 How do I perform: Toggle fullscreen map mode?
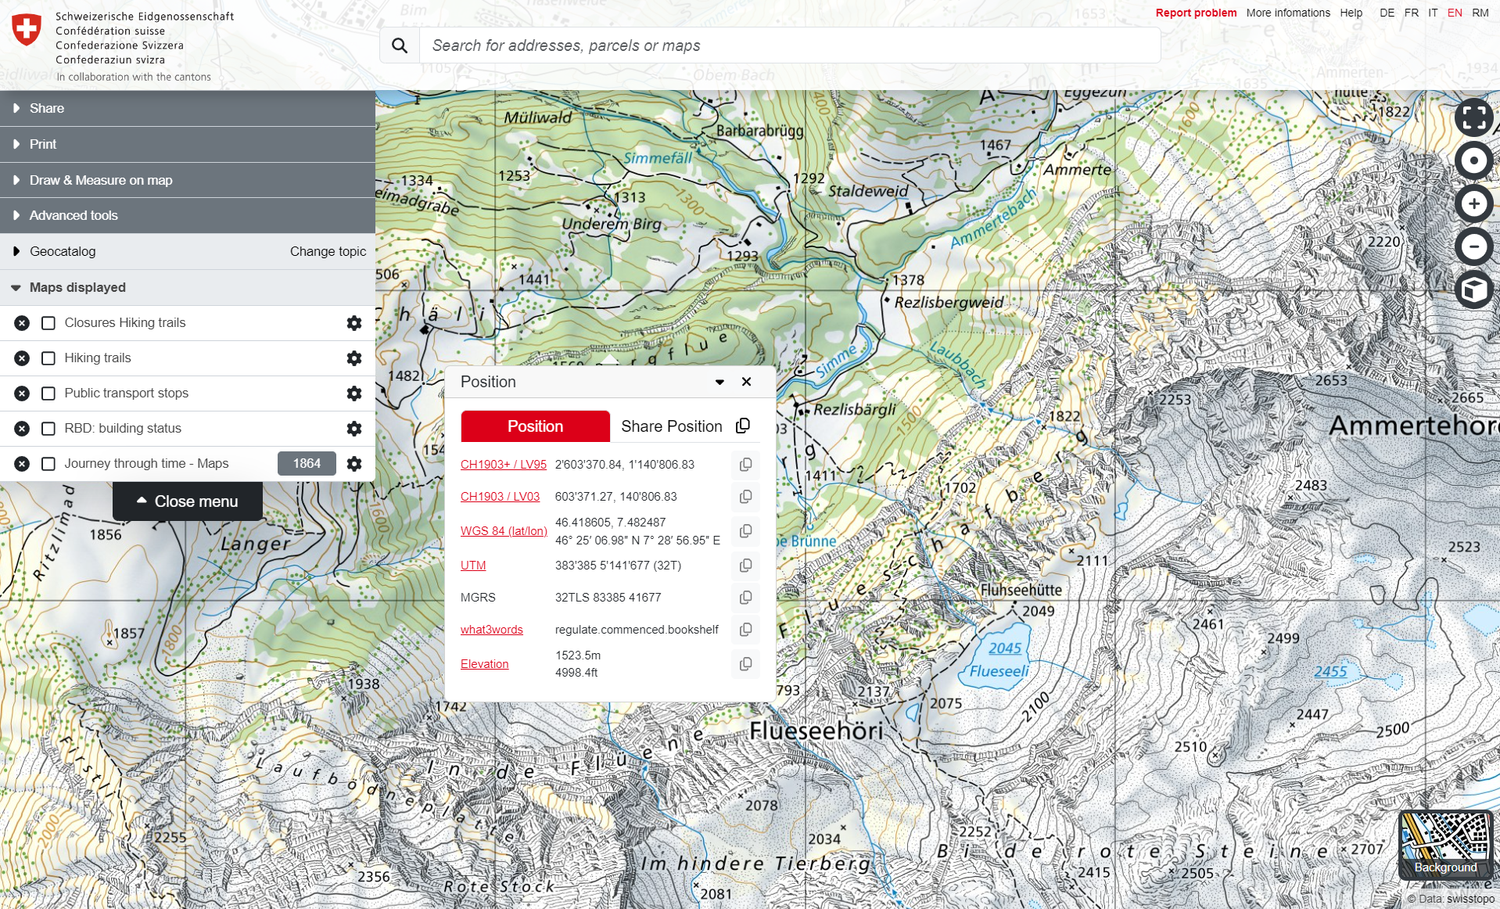[1473, 117]
